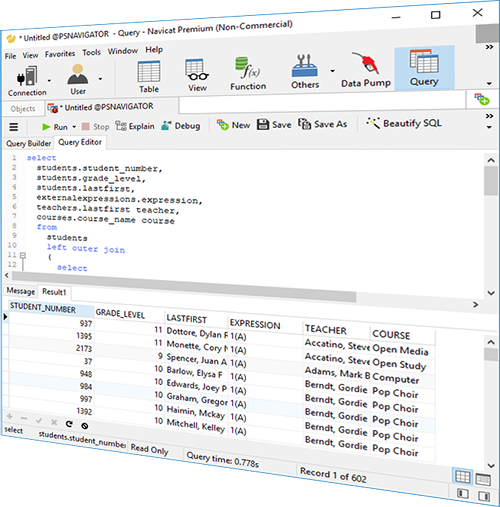
Task: Open the Favorites menu
Action: [60, 54]
